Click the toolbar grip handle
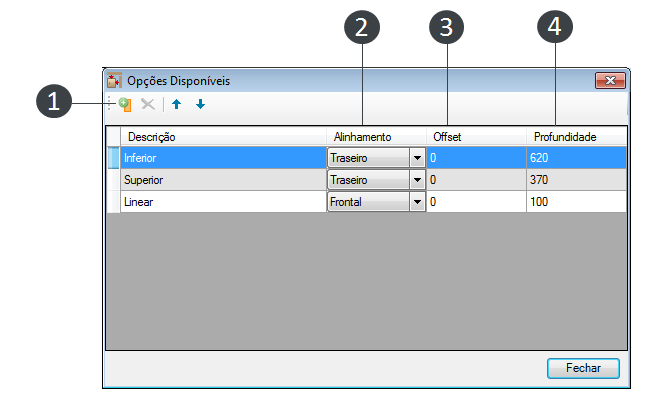This screenshot has width=655, height=394. (x=109, y=104)
